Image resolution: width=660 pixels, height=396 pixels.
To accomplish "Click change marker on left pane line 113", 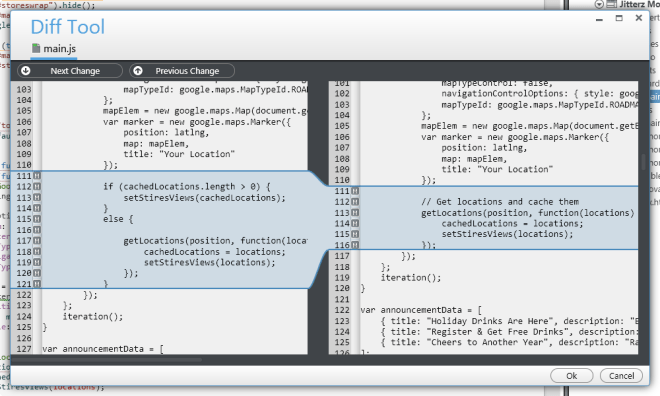I will pos(37,197).
